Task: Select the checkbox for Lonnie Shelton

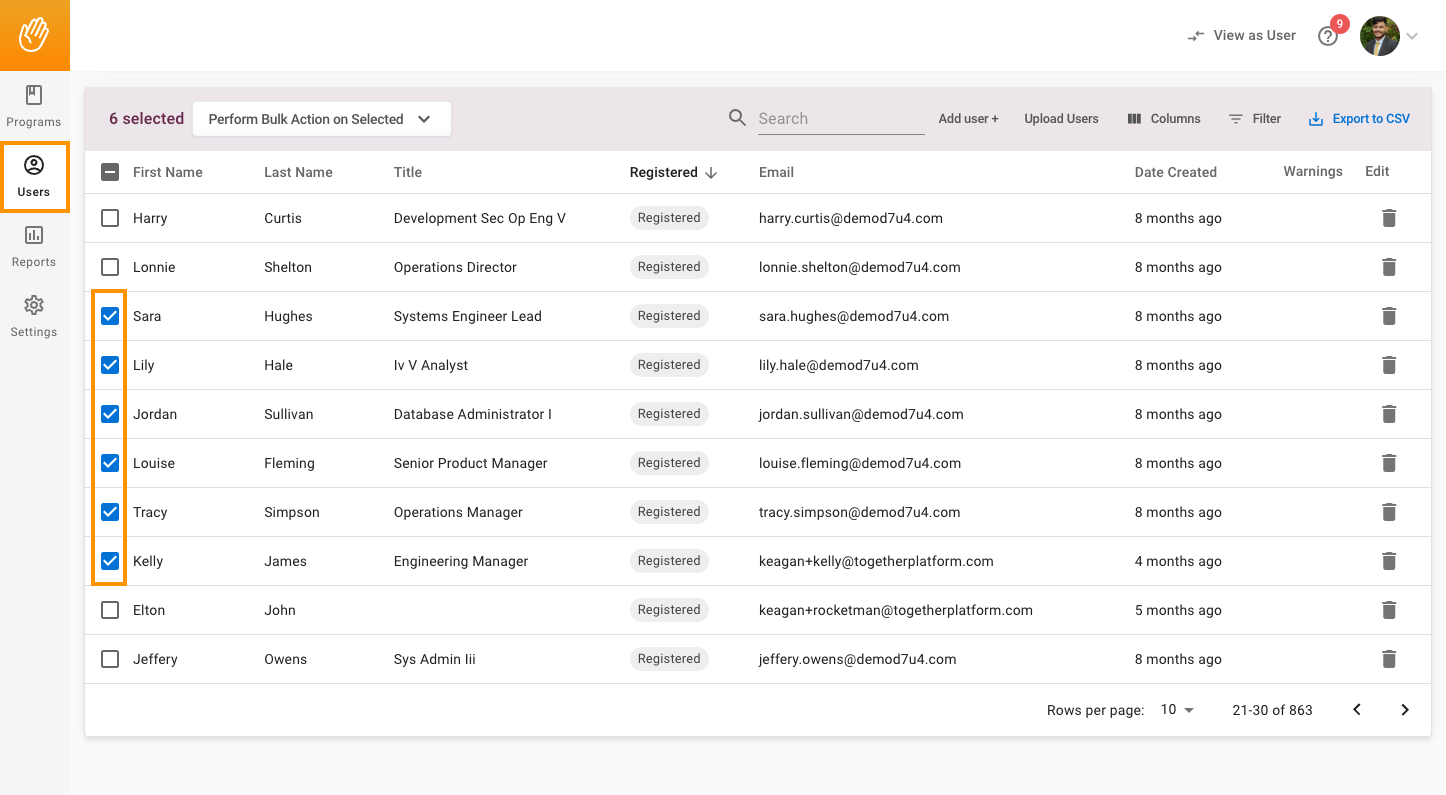Action: tap(109, 267)
